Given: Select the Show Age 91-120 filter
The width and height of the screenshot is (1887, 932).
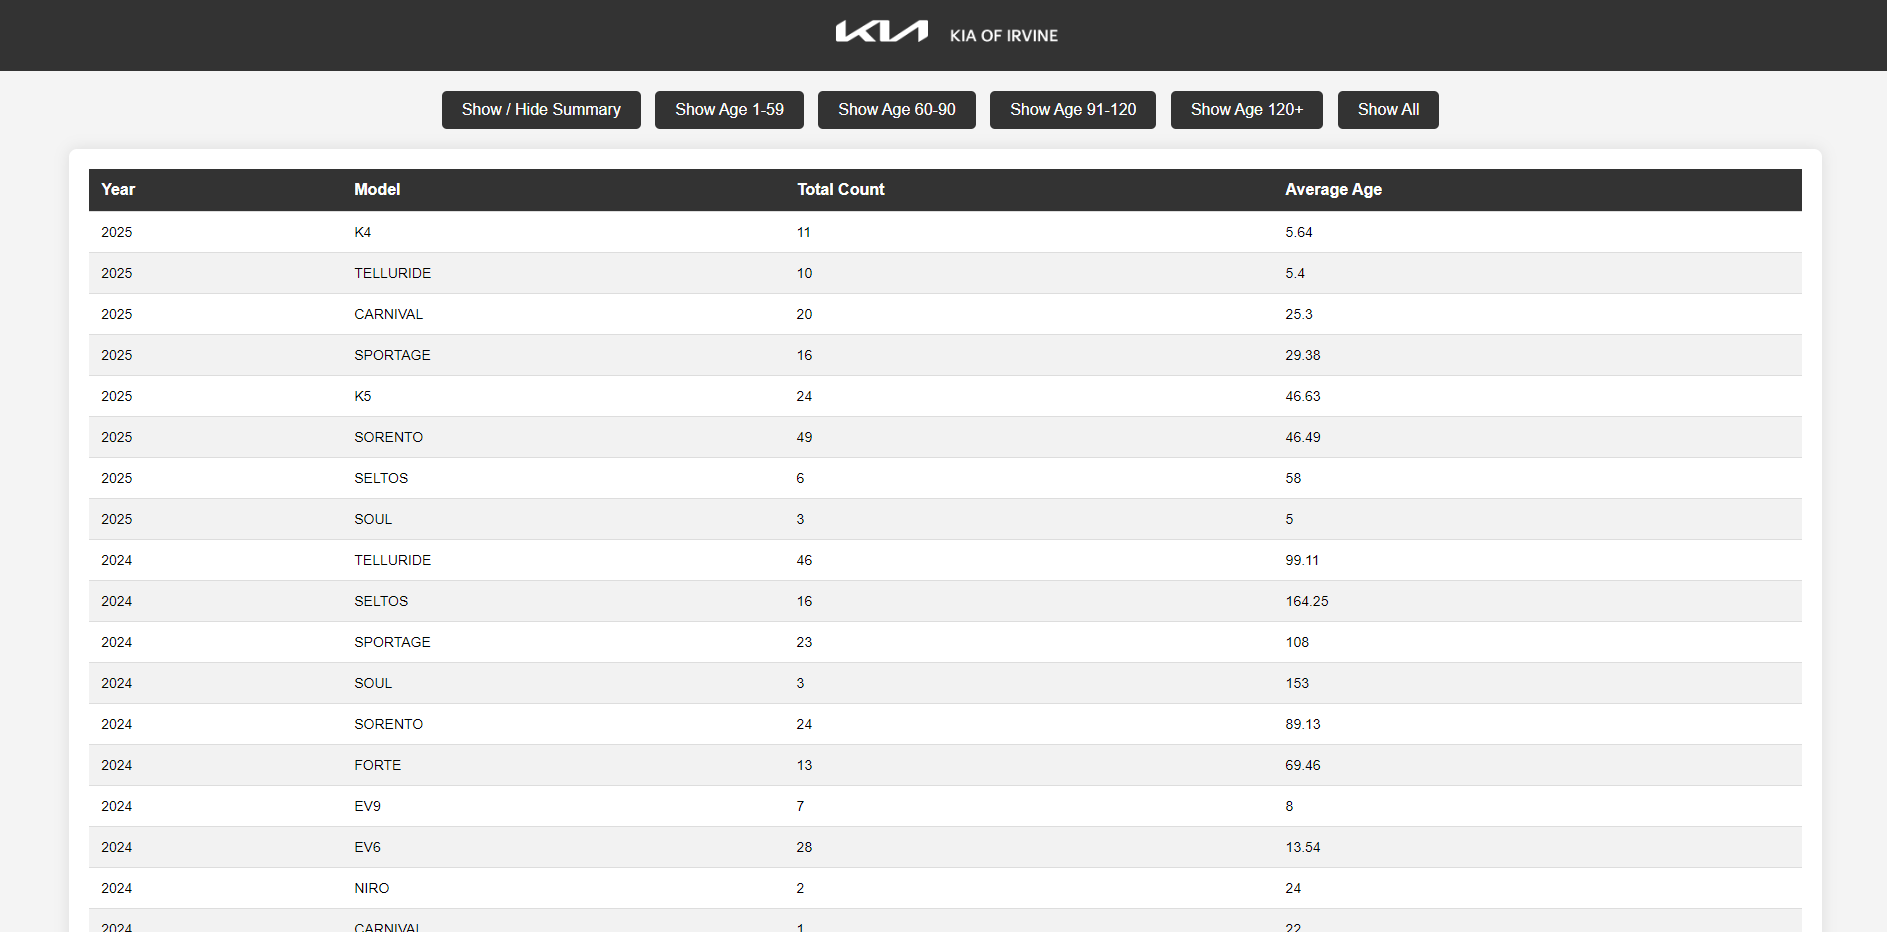Looking at the screenshot, I should 1072,110.
